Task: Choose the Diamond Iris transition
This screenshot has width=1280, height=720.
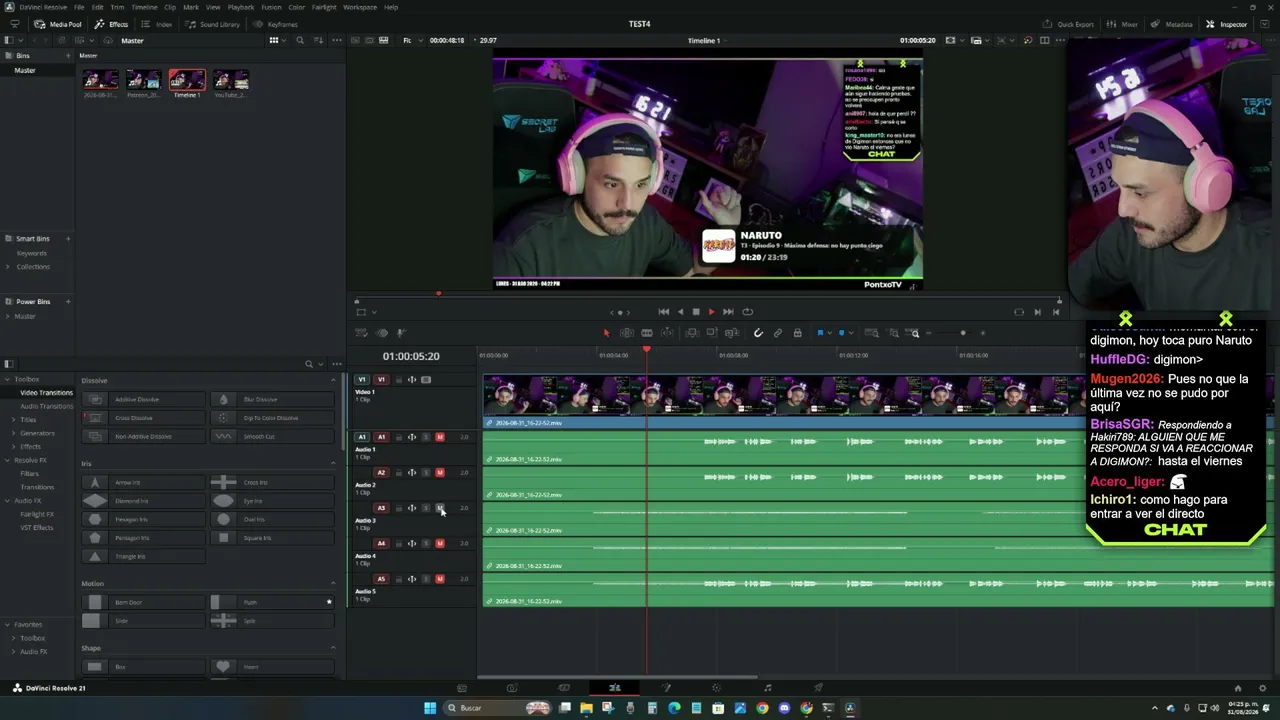Action: (145, 501)
